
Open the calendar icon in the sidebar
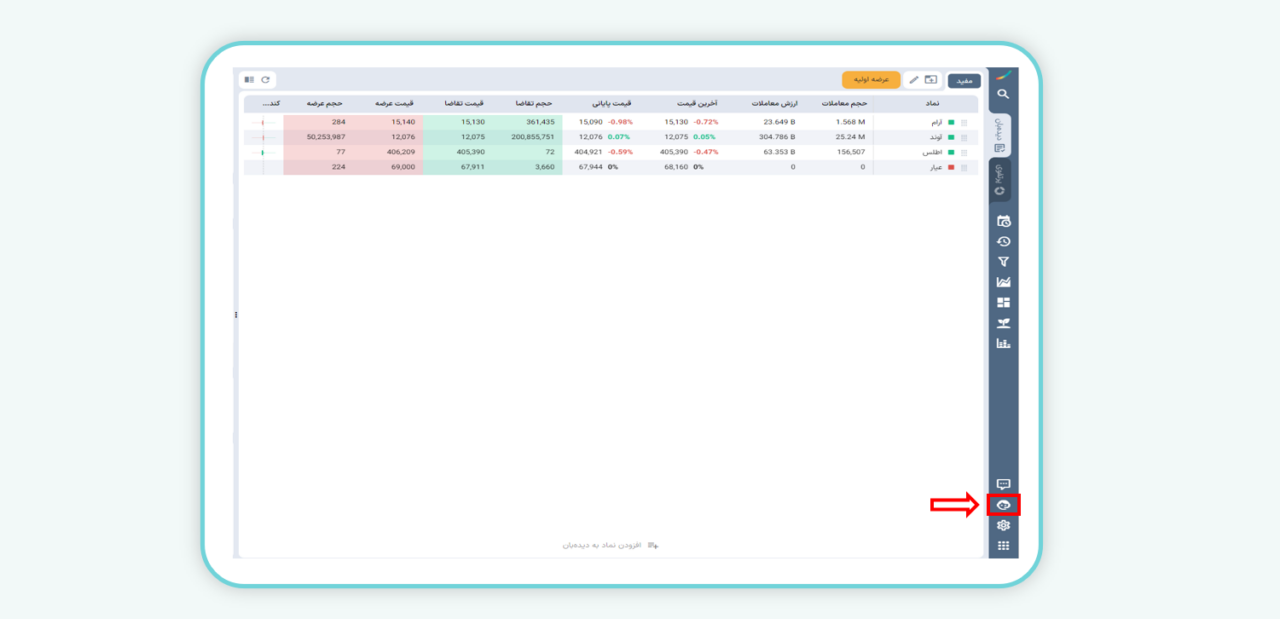pyautogui.click(x=1003, y=221)
